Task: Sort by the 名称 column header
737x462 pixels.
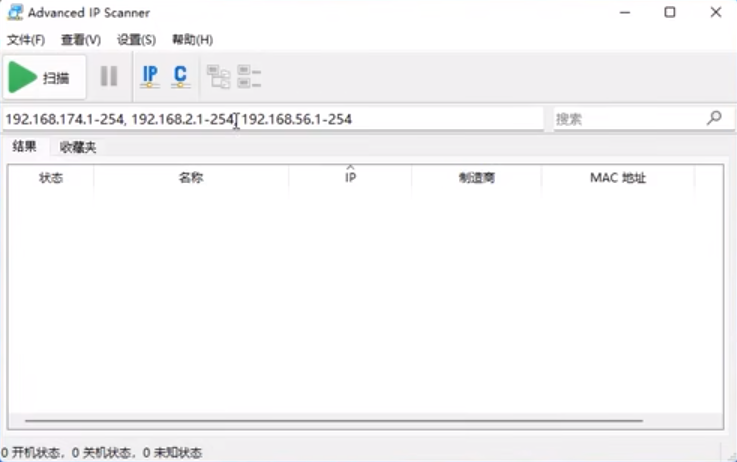Action: point(191,178)
